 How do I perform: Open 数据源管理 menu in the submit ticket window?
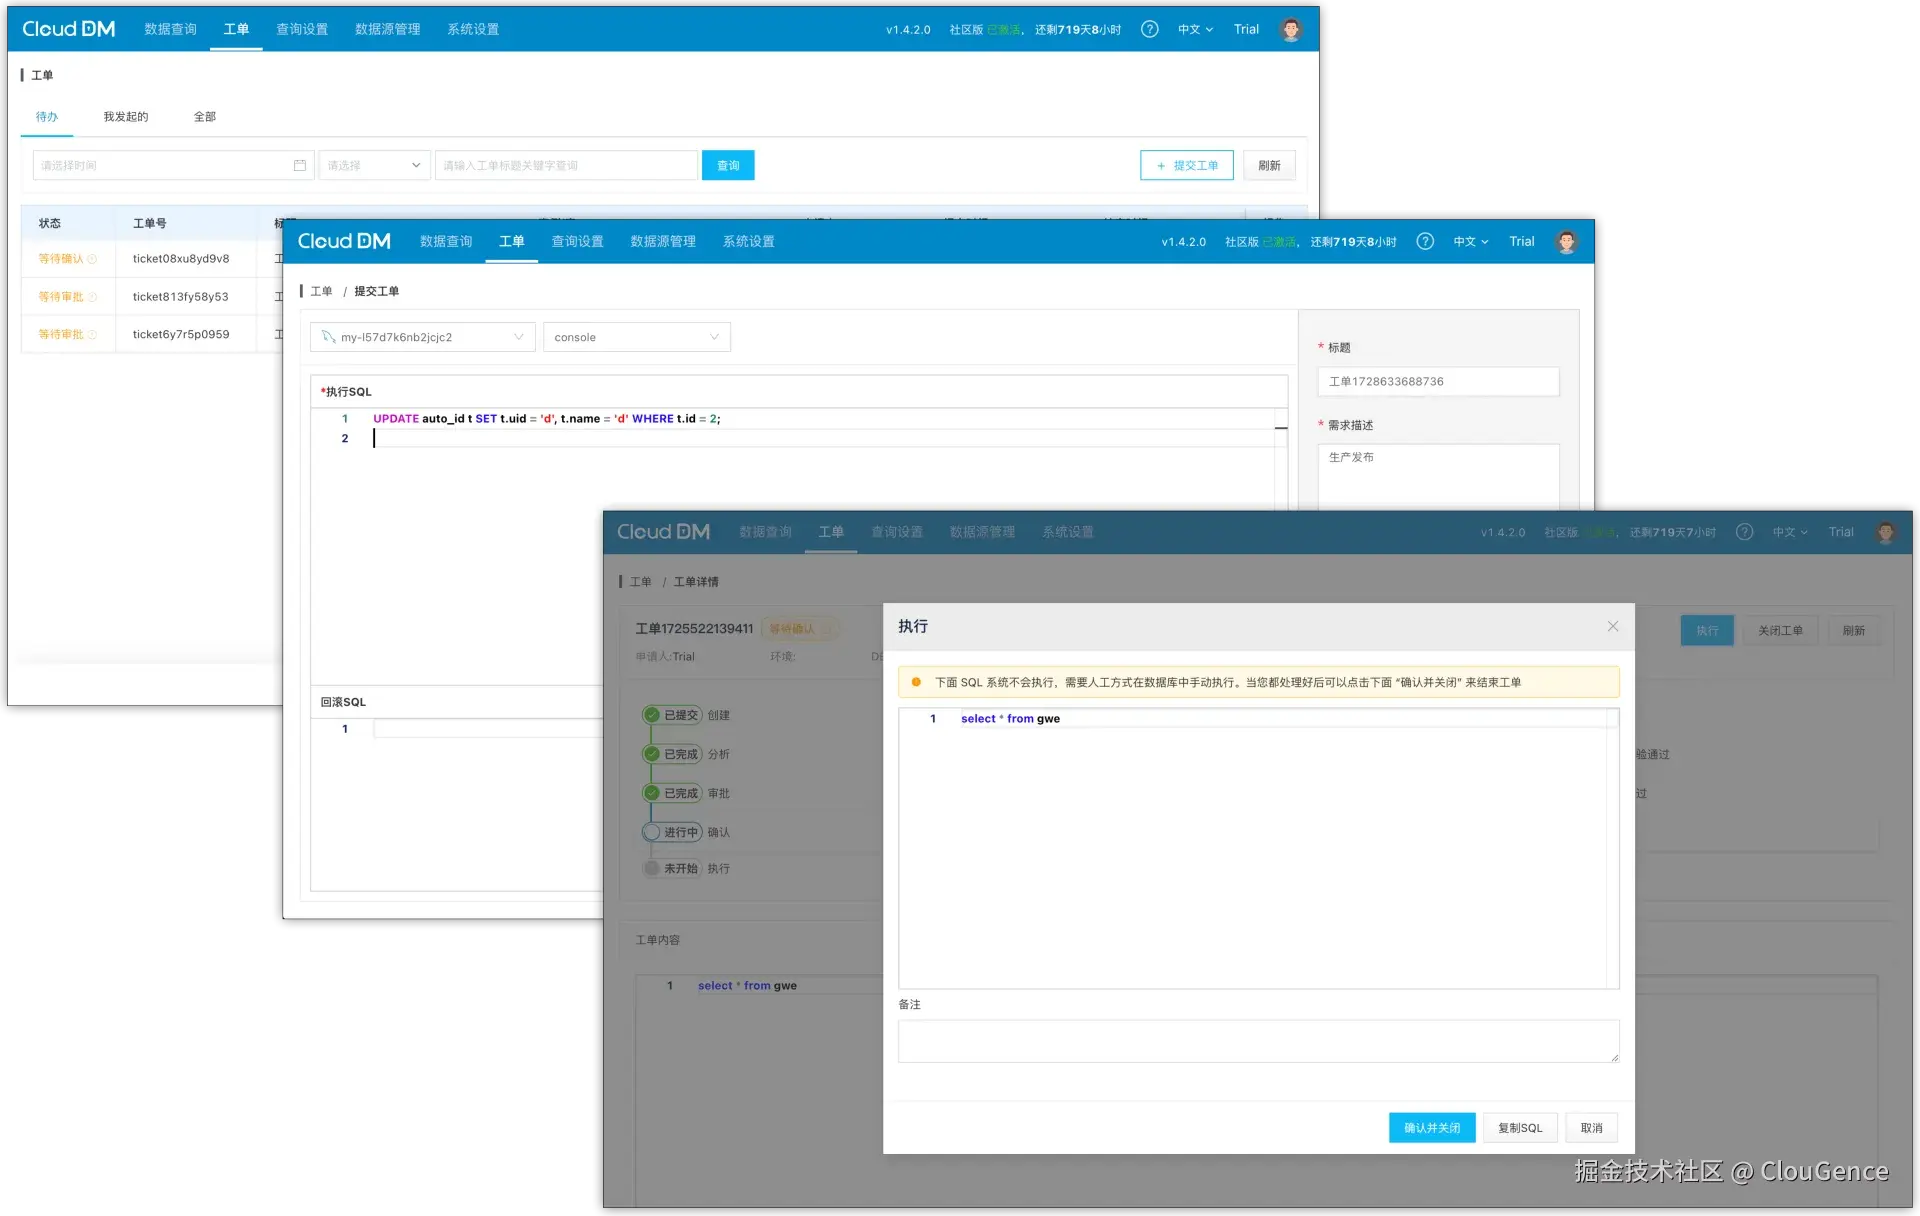(x=662, y=241)
